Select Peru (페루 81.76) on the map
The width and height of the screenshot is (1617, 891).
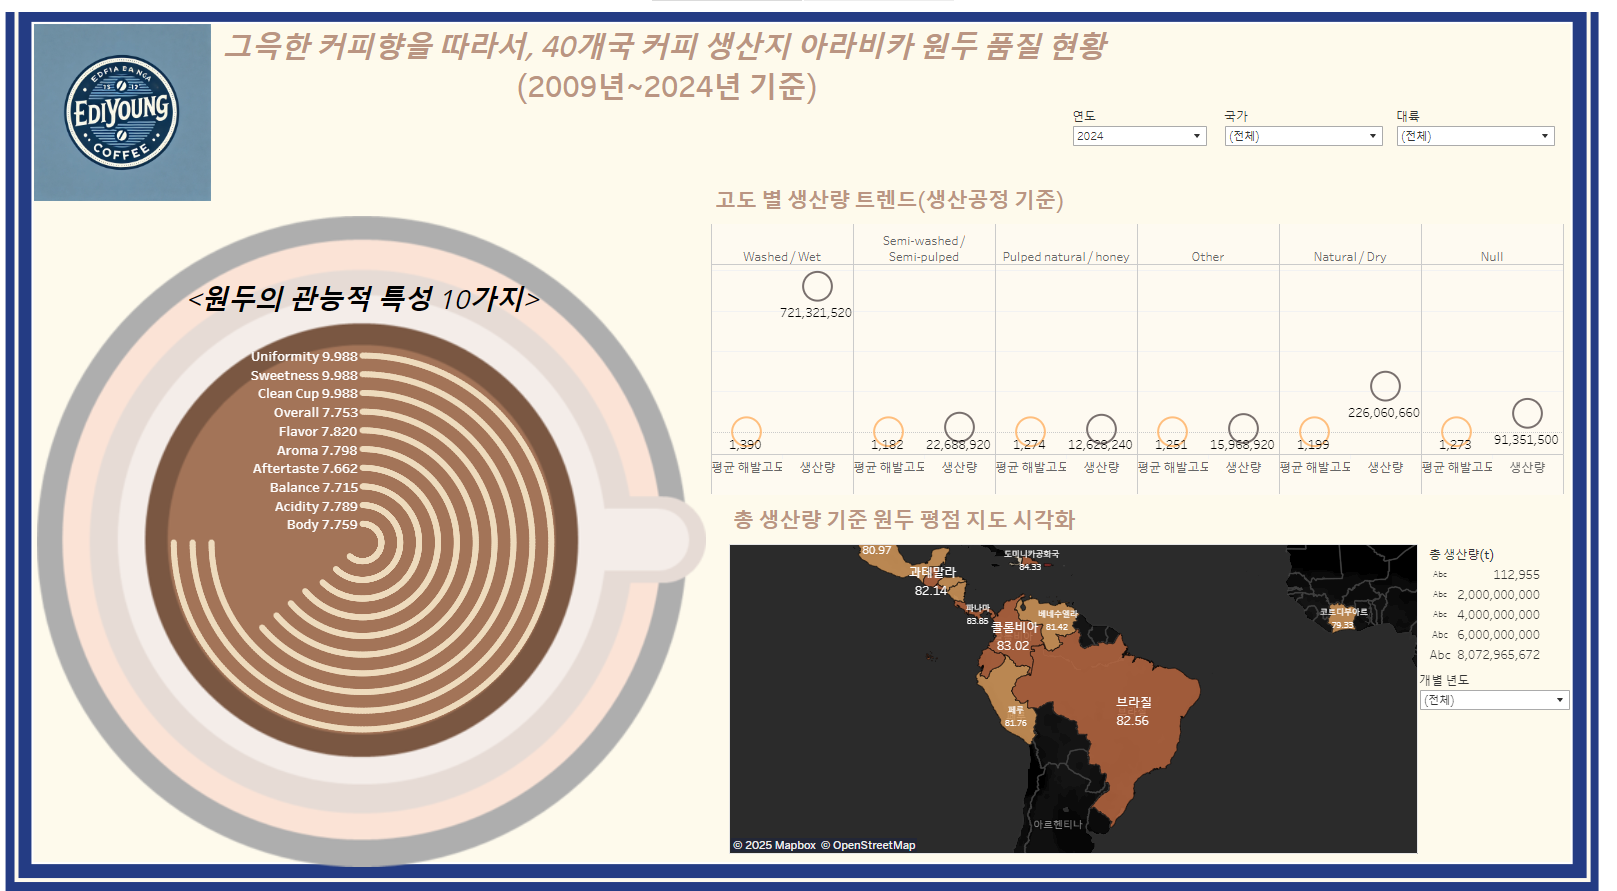pyautogui.click(x=1016, y=716)
